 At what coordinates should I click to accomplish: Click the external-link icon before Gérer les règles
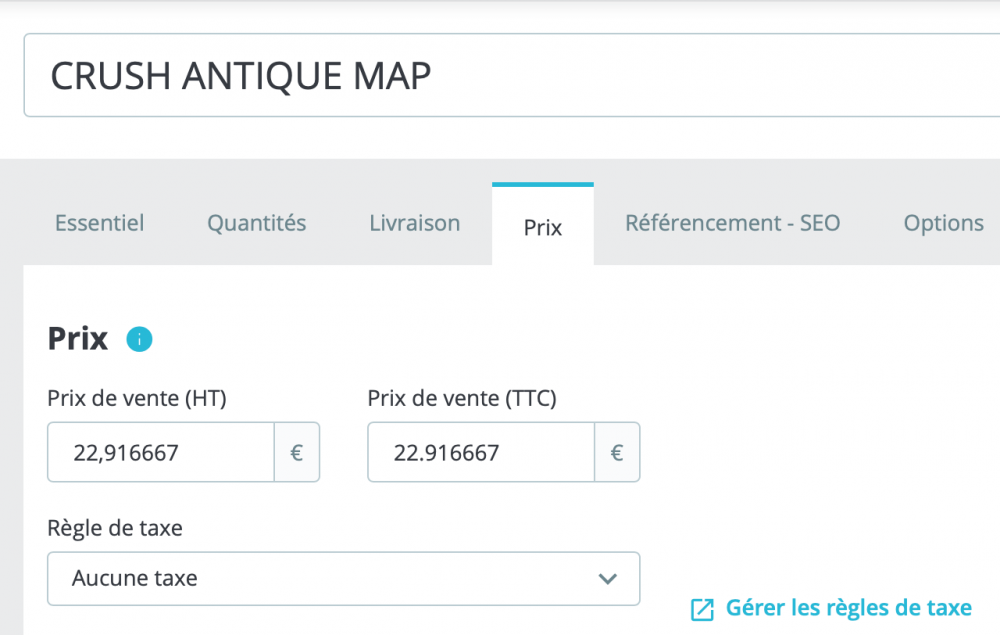coord(703,609)
